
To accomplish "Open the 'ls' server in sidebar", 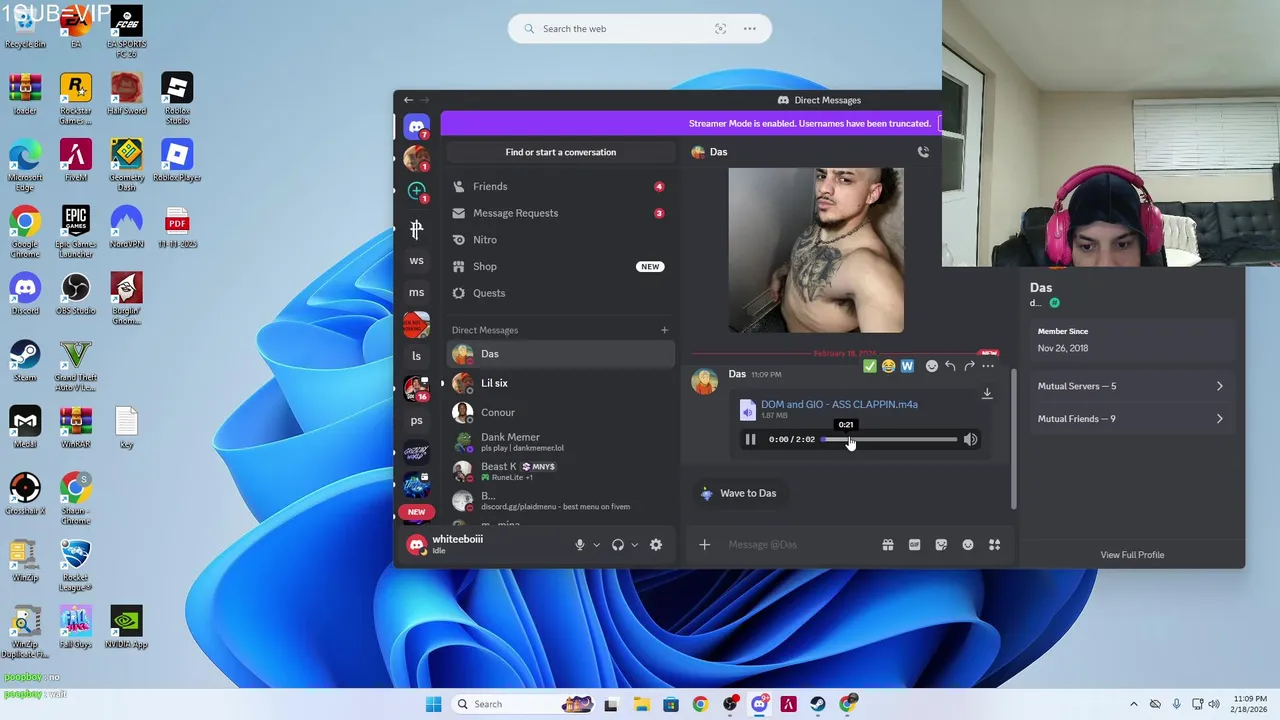I will 417,356.
